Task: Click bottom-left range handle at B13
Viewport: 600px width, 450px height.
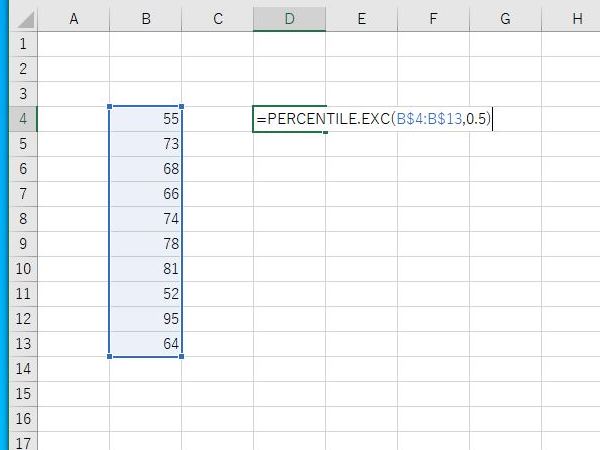Action: (110, 357)
